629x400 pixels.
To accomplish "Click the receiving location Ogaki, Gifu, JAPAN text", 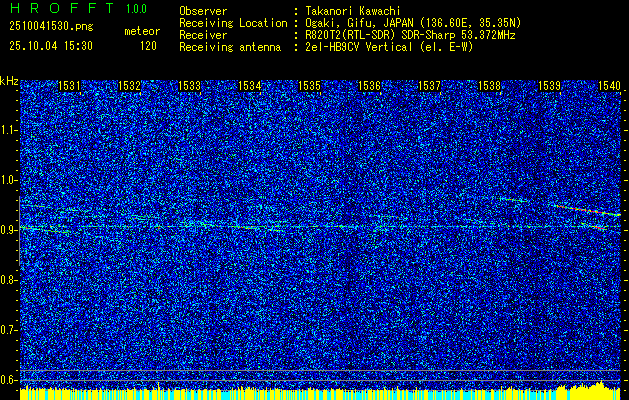I will coord(413,23).
